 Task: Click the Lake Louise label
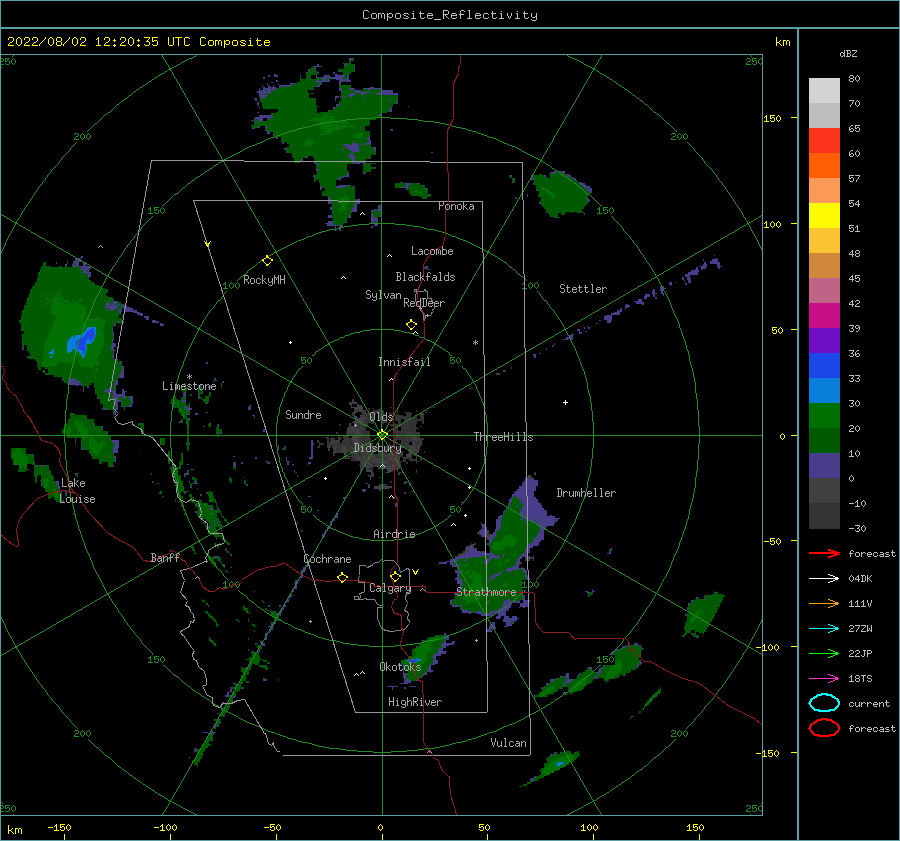pyautogui.click(x=77, y=491)
